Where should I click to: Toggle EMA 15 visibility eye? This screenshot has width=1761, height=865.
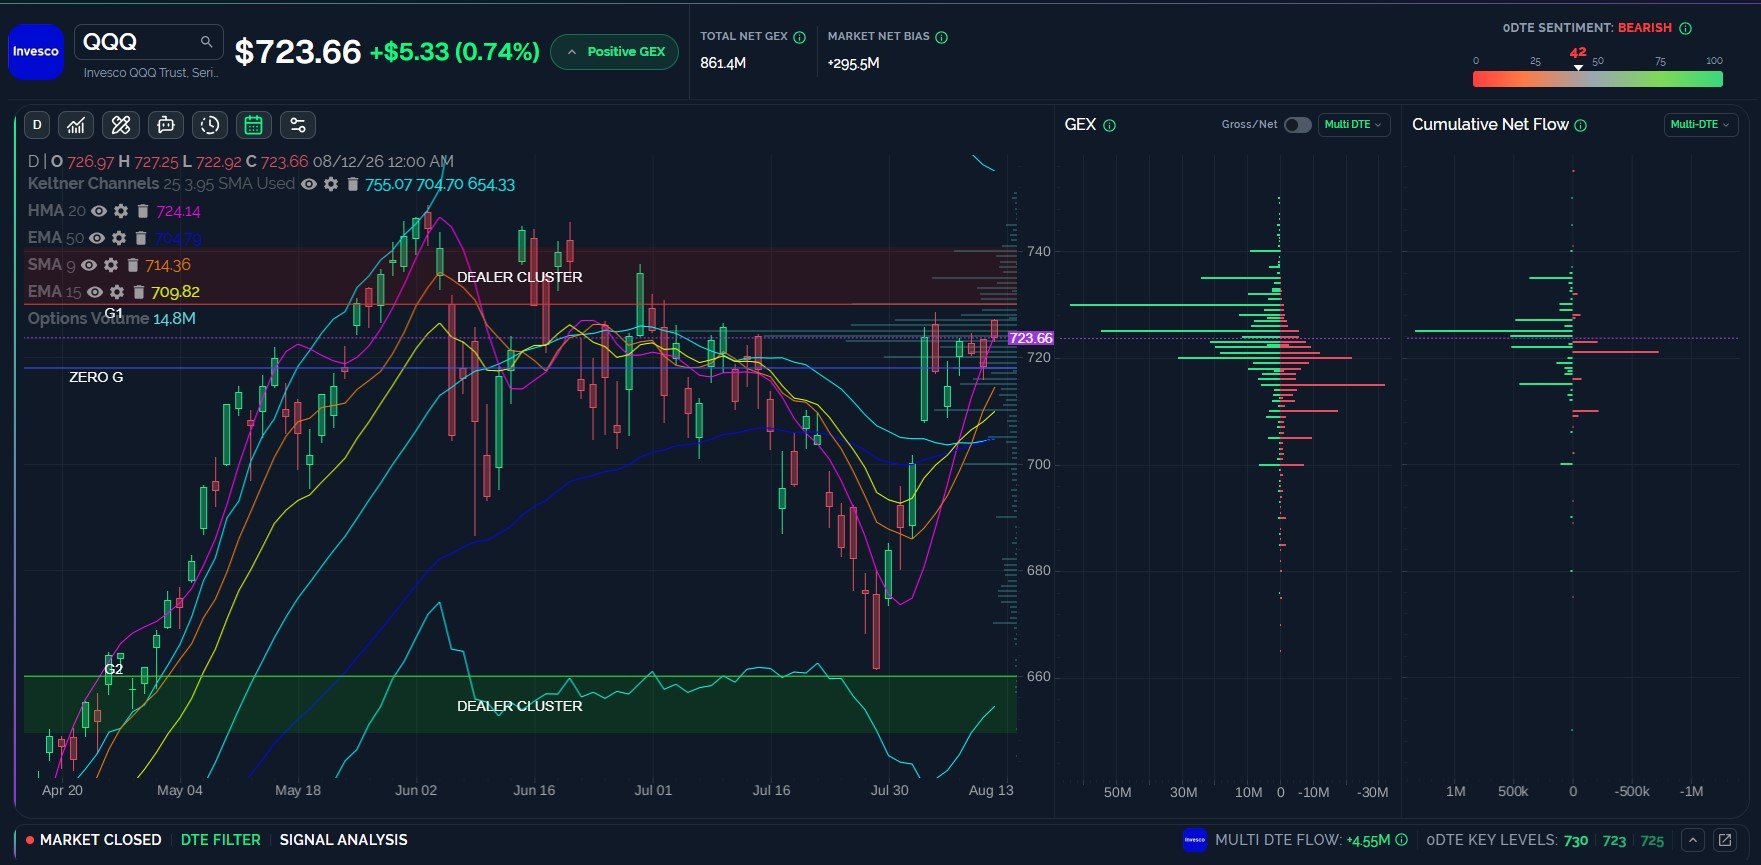(95, 292)
